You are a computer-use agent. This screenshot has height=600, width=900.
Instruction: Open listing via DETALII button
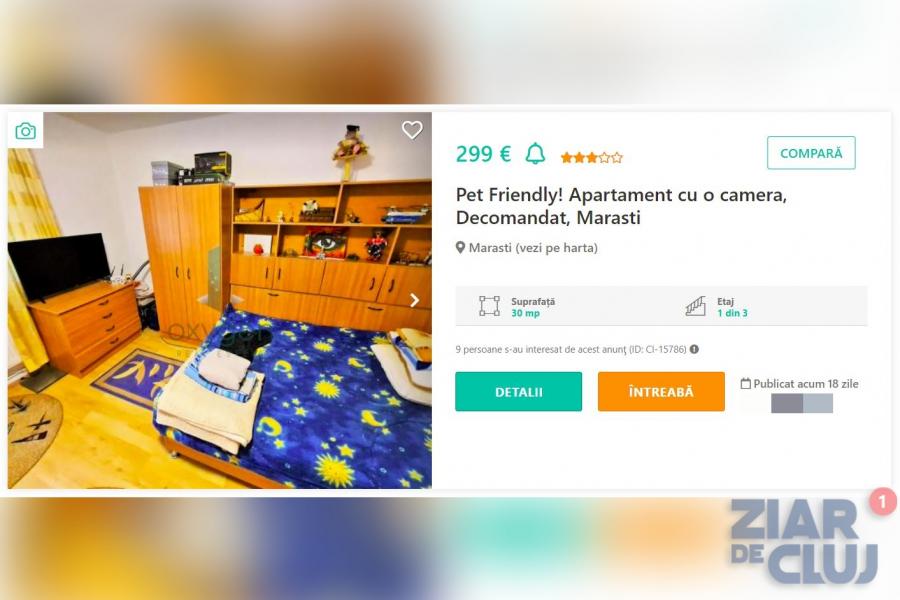[518, 392]
